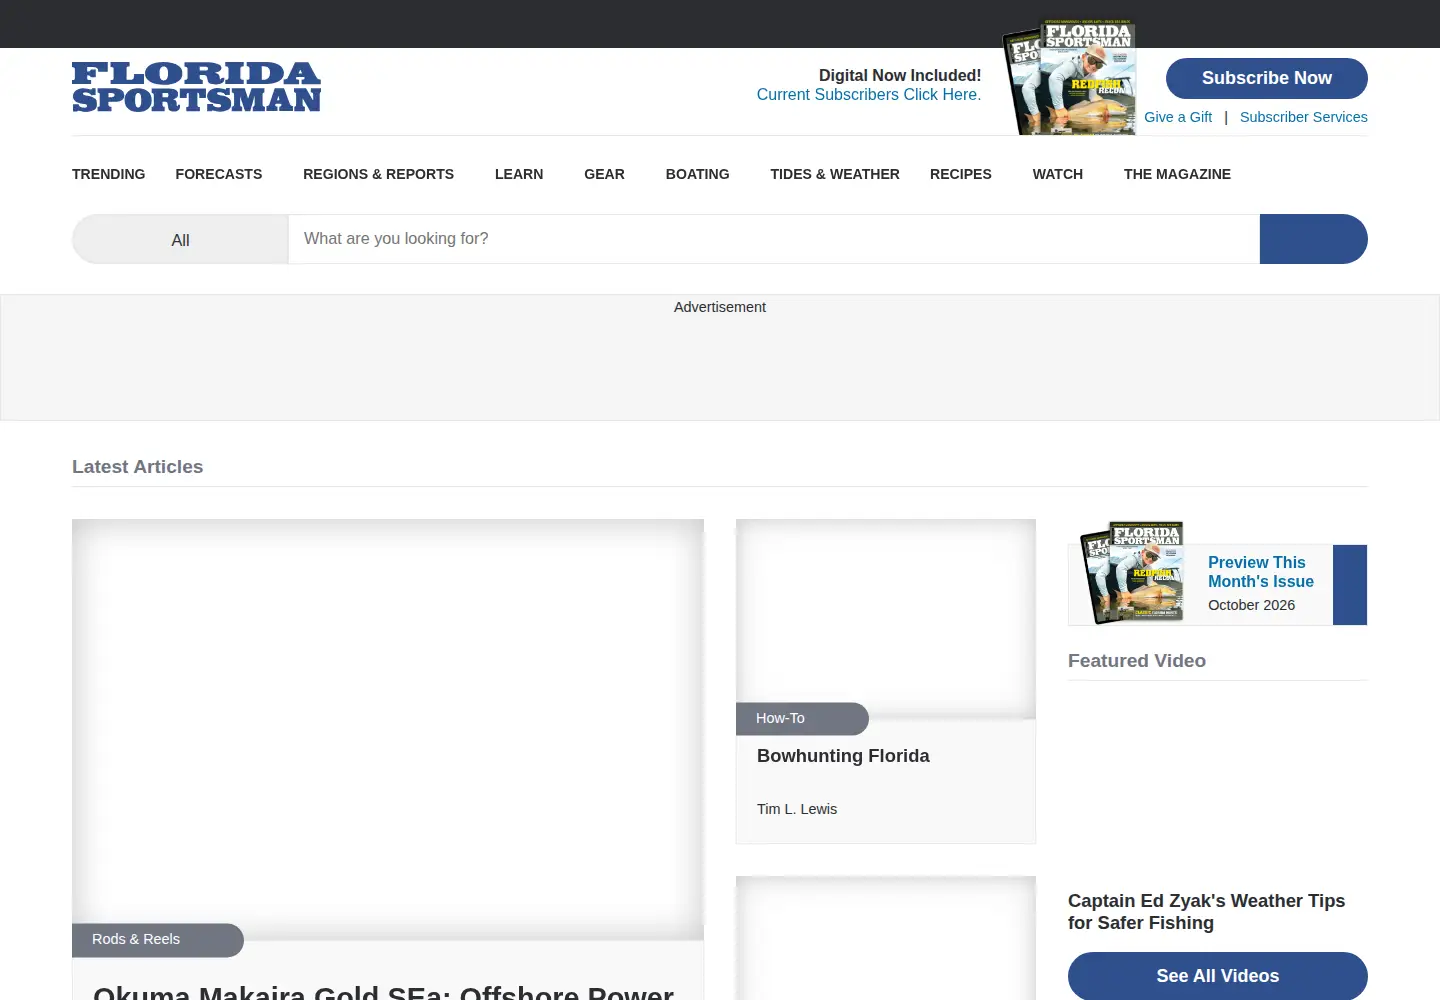This screenshot has width=1440, height=1000.
Task: Open Subscriber Services link
Action: click(1303, 117)
